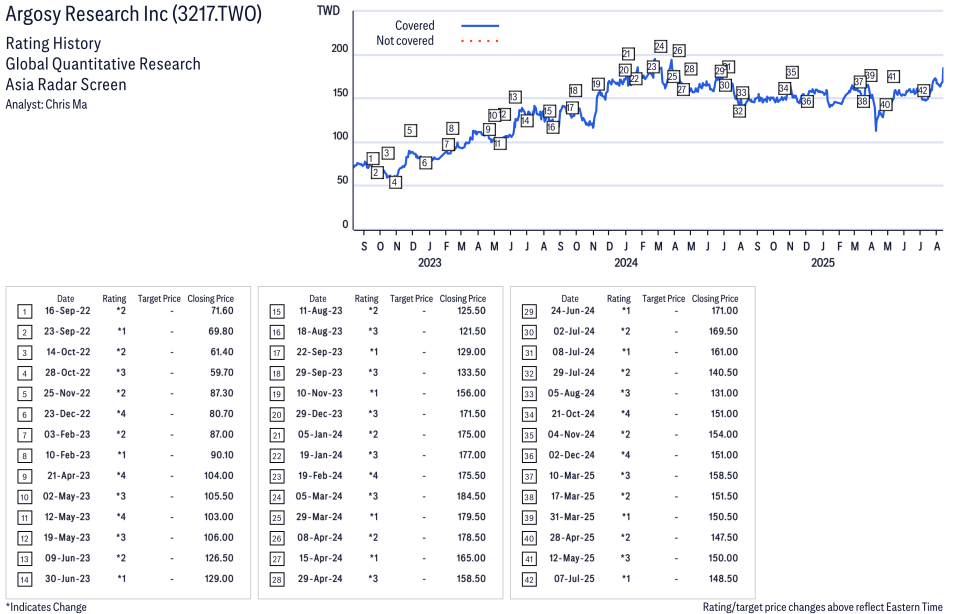Click the 28-Oct-22 date cell
Screen dimensions: 954x614
point(67,372)
